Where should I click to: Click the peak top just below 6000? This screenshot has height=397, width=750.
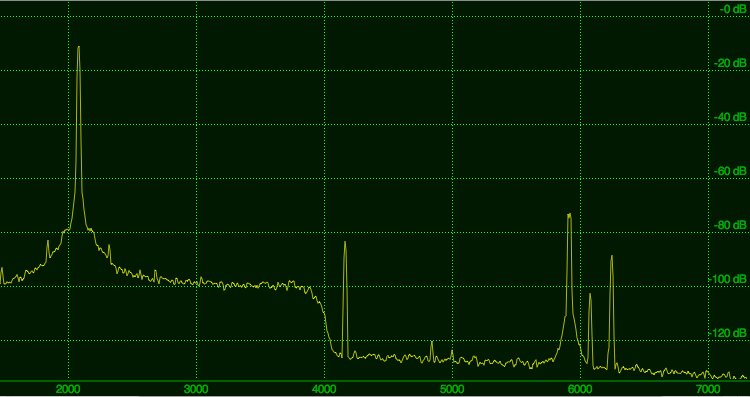(569, 215)
